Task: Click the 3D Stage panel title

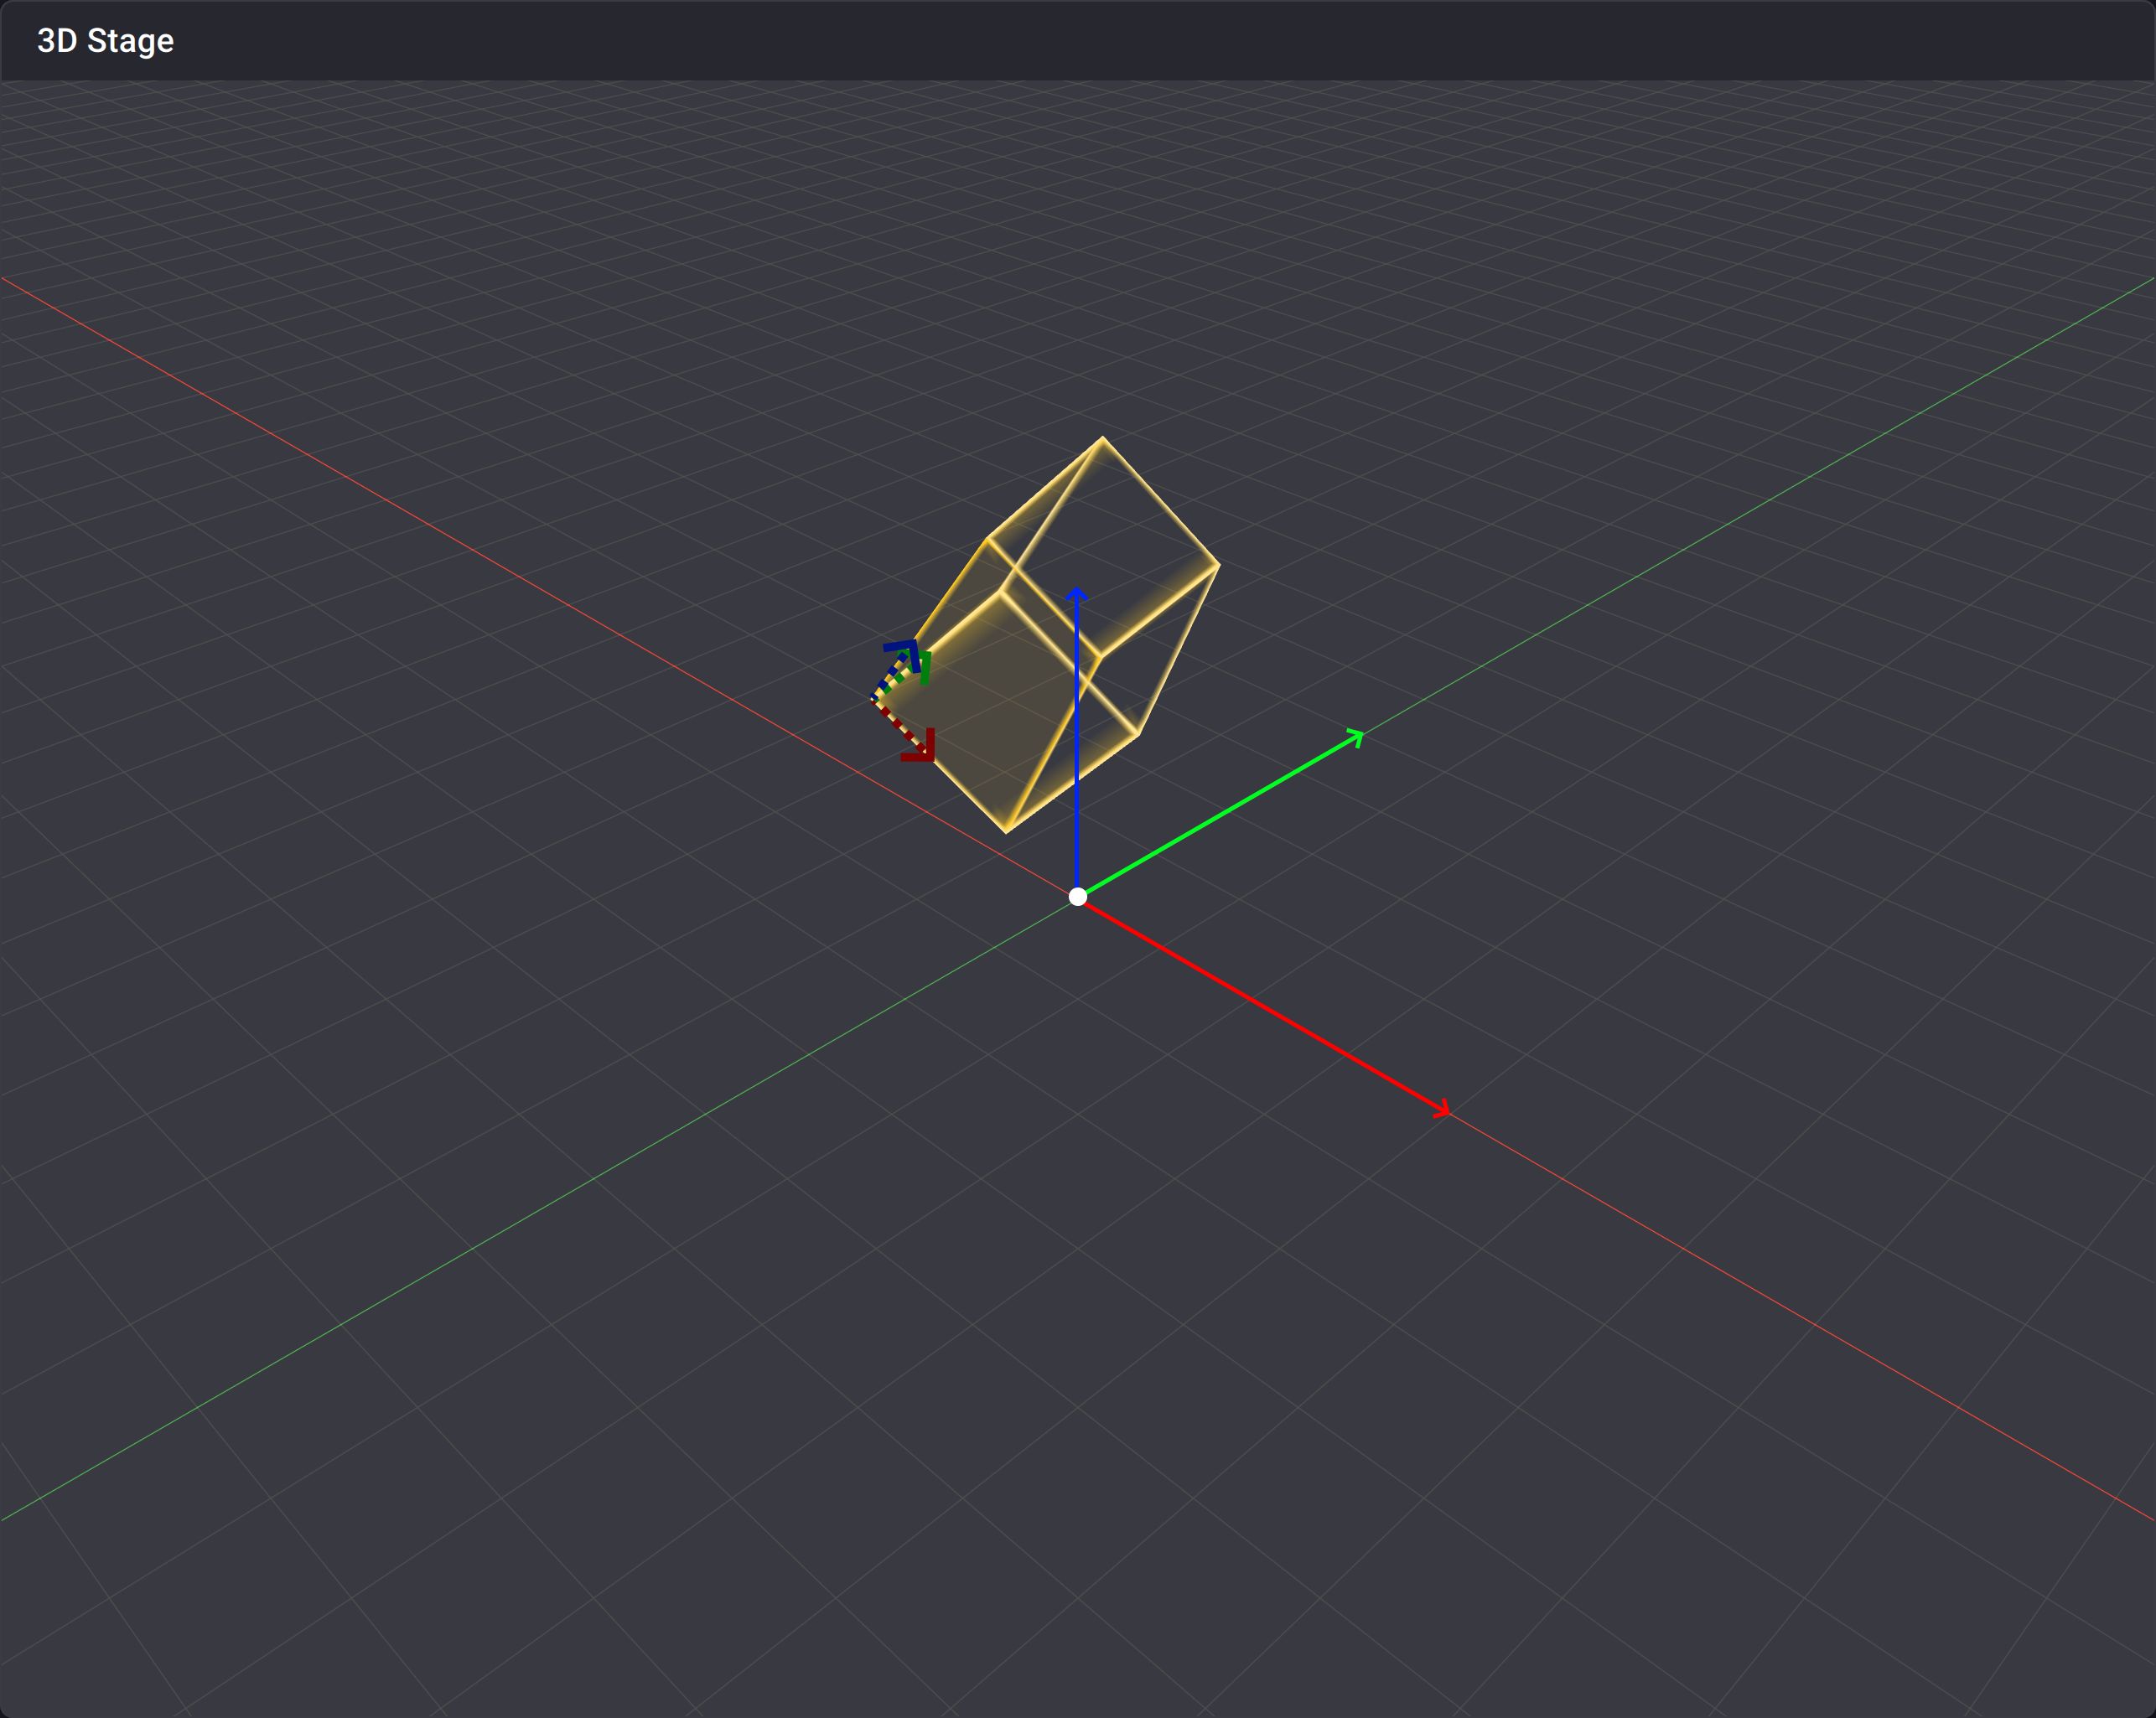Action: 105,41
